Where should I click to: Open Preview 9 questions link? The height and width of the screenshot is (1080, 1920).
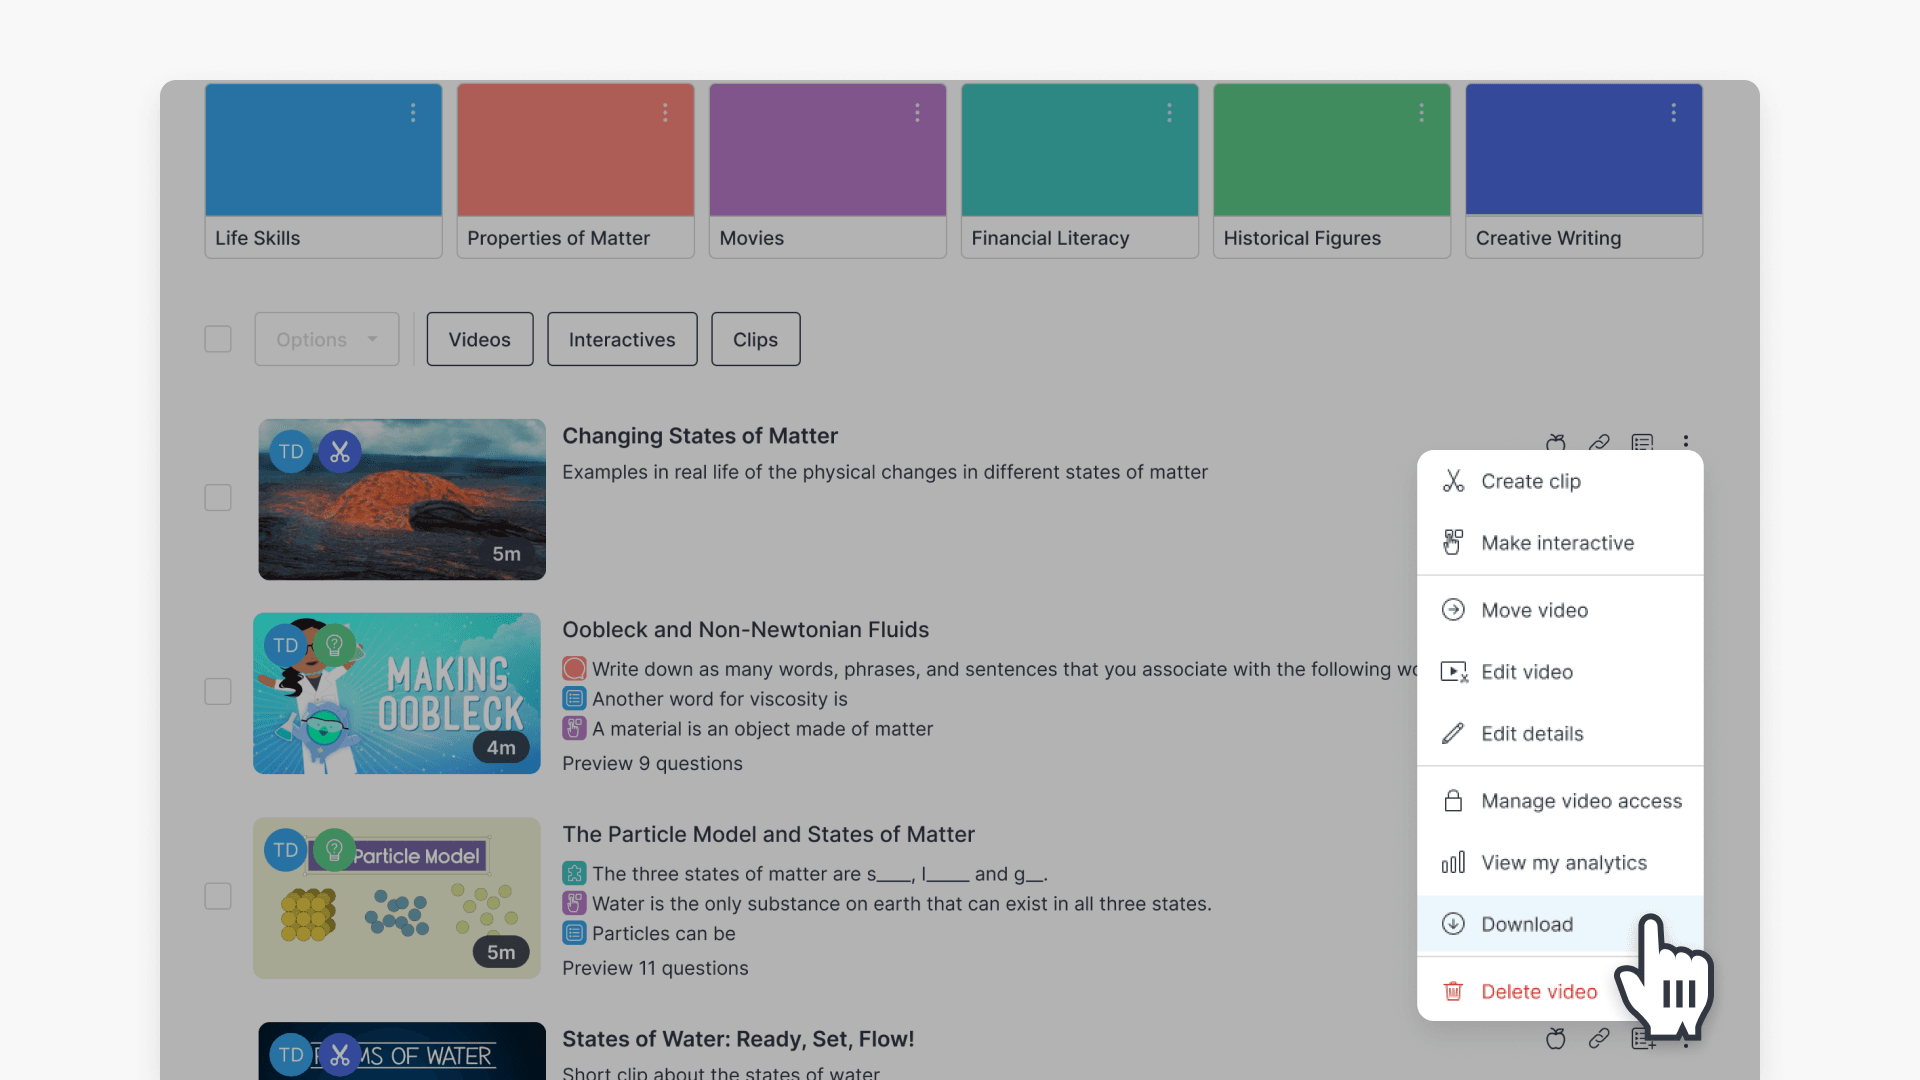(652, 764)
